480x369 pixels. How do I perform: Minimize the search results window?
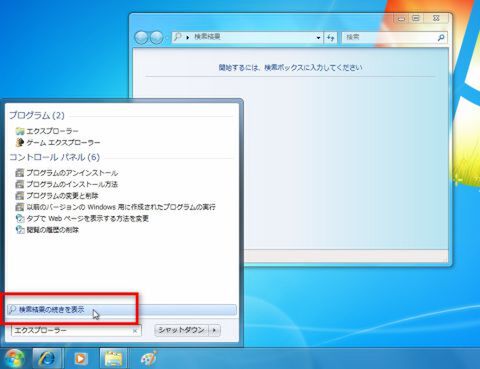(x=401, y=19)
